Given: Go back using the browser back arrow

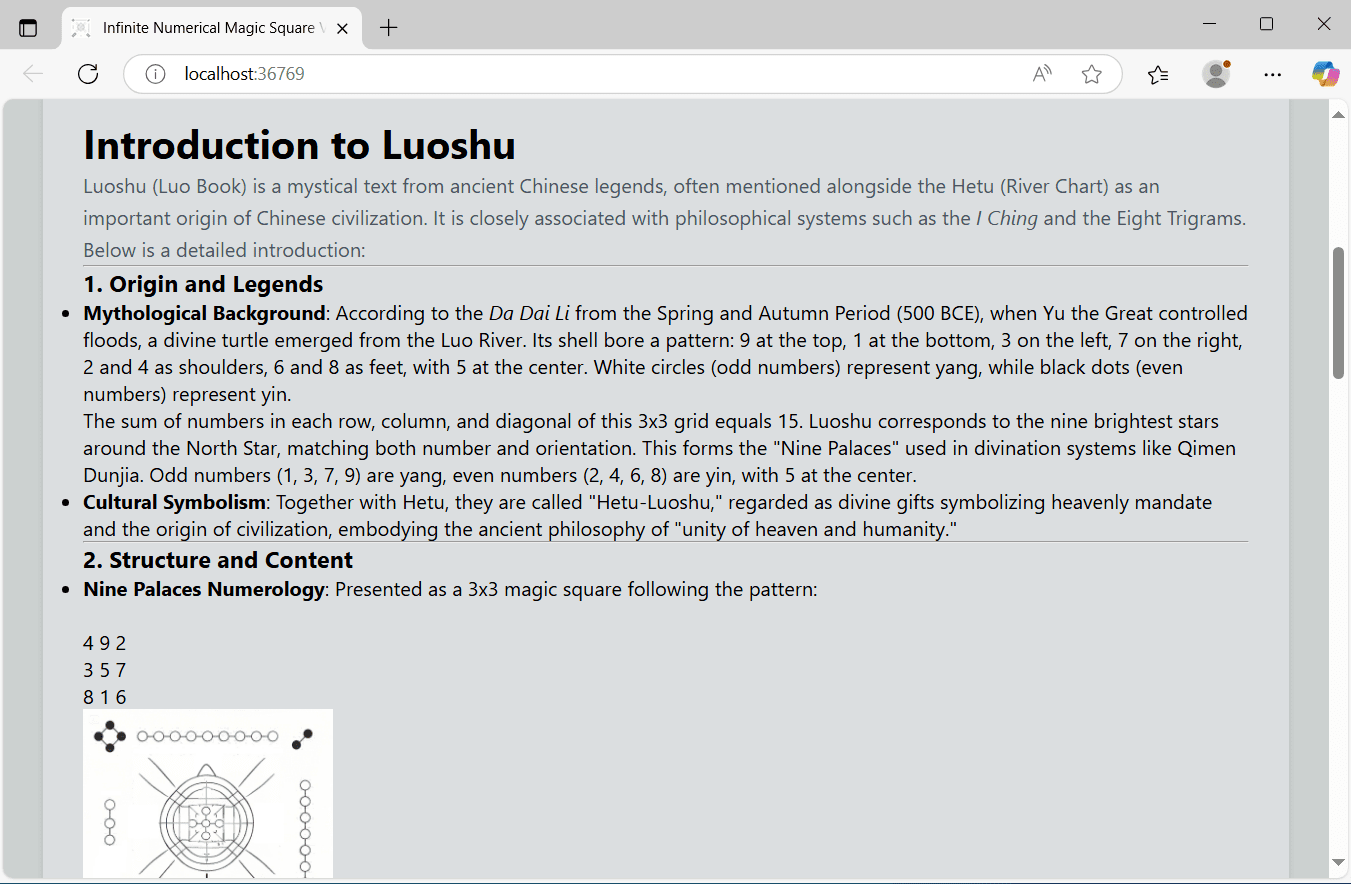Looking at the screenshot, I should click(33, 74).
